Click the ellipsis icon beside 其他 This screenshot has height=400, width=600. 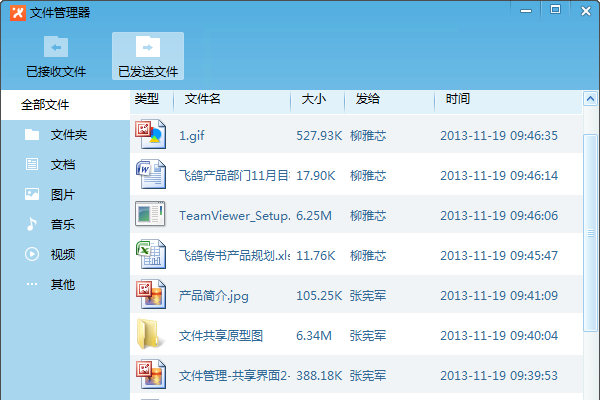tap(32, 284)
